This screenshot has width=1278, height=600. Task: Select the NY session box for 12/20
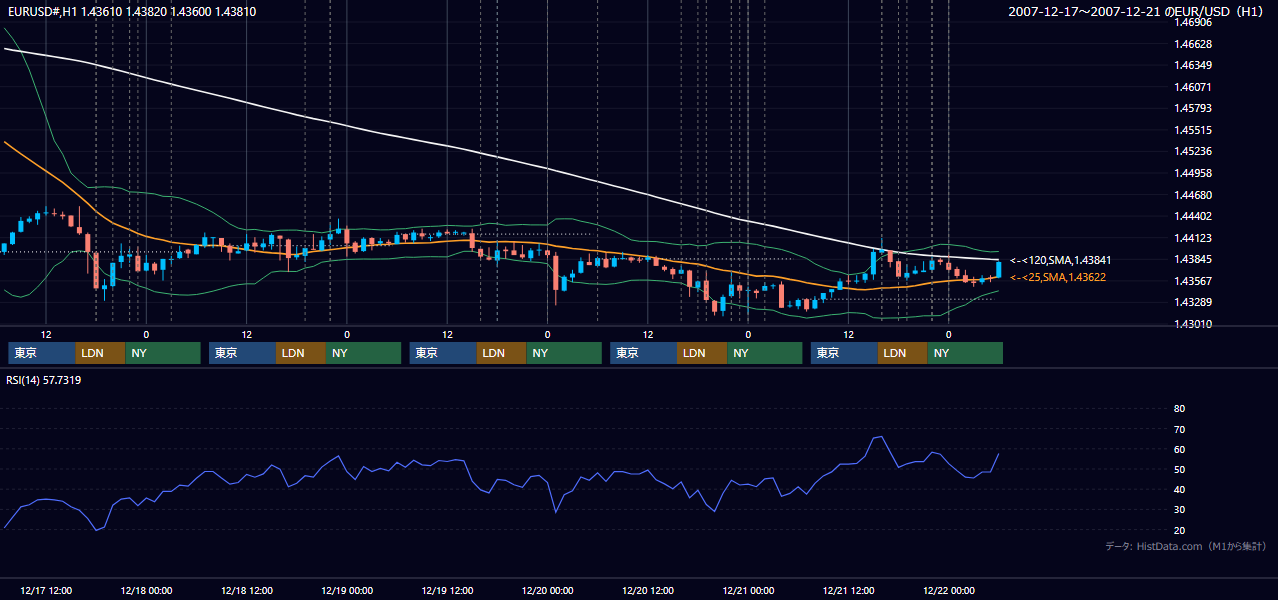[x=765, y=353]
